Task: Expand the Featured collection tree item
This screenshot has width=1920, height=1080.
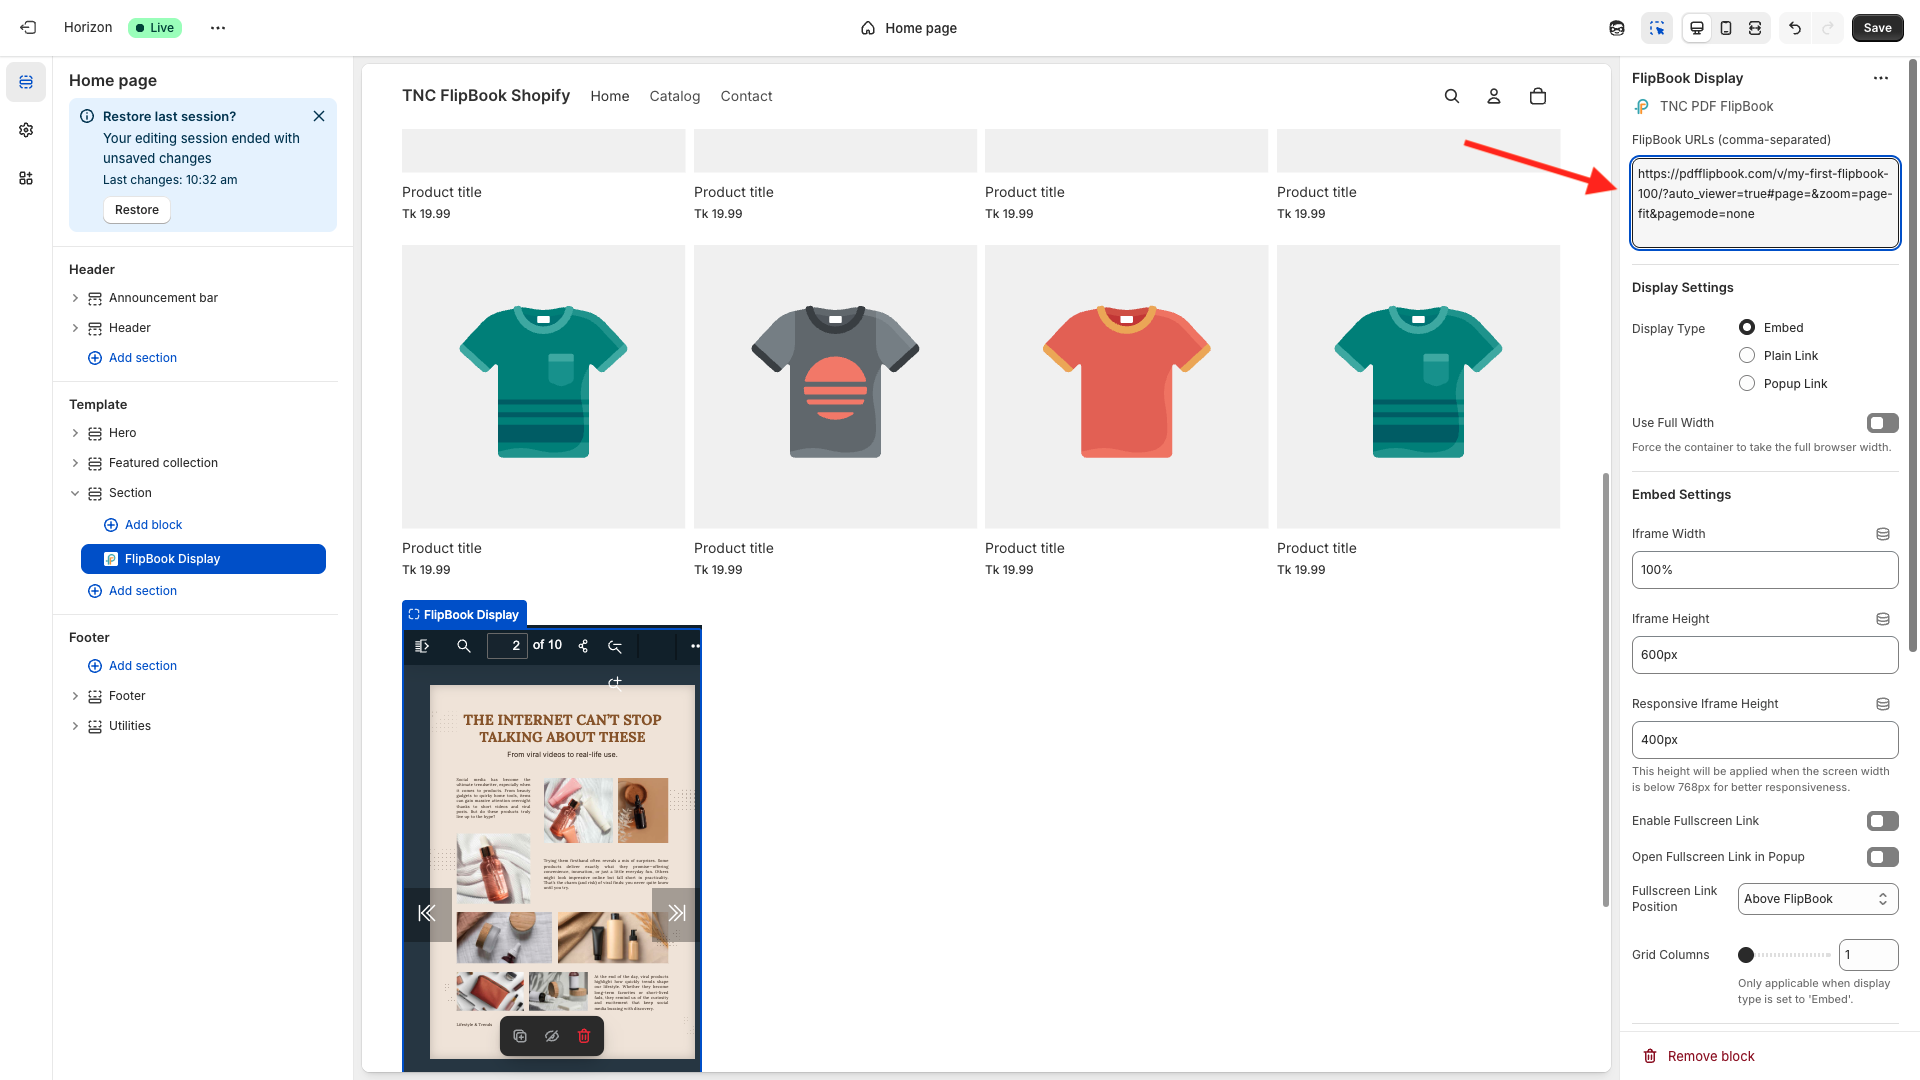Action: [x=75, y=463]
